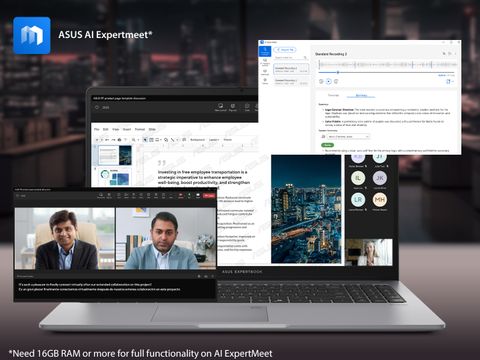Click the line tool in presentation toolbar
The height and width of the screenshot is (360, 480).
(x=172, y=140)
